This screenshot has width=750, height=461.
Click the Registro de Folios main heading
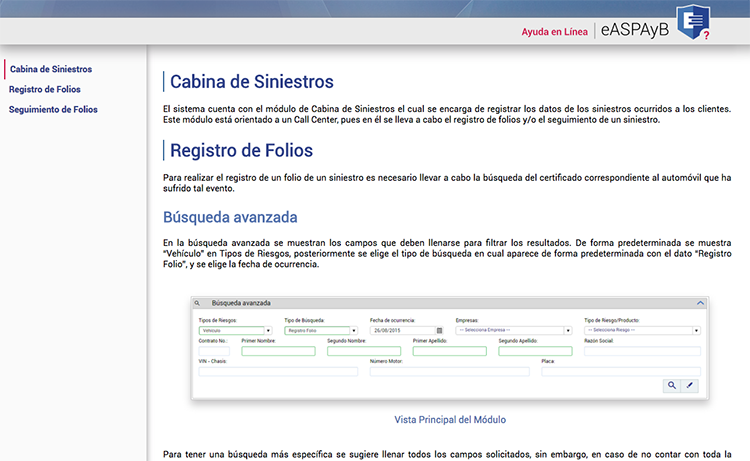[x=242, y=151]
